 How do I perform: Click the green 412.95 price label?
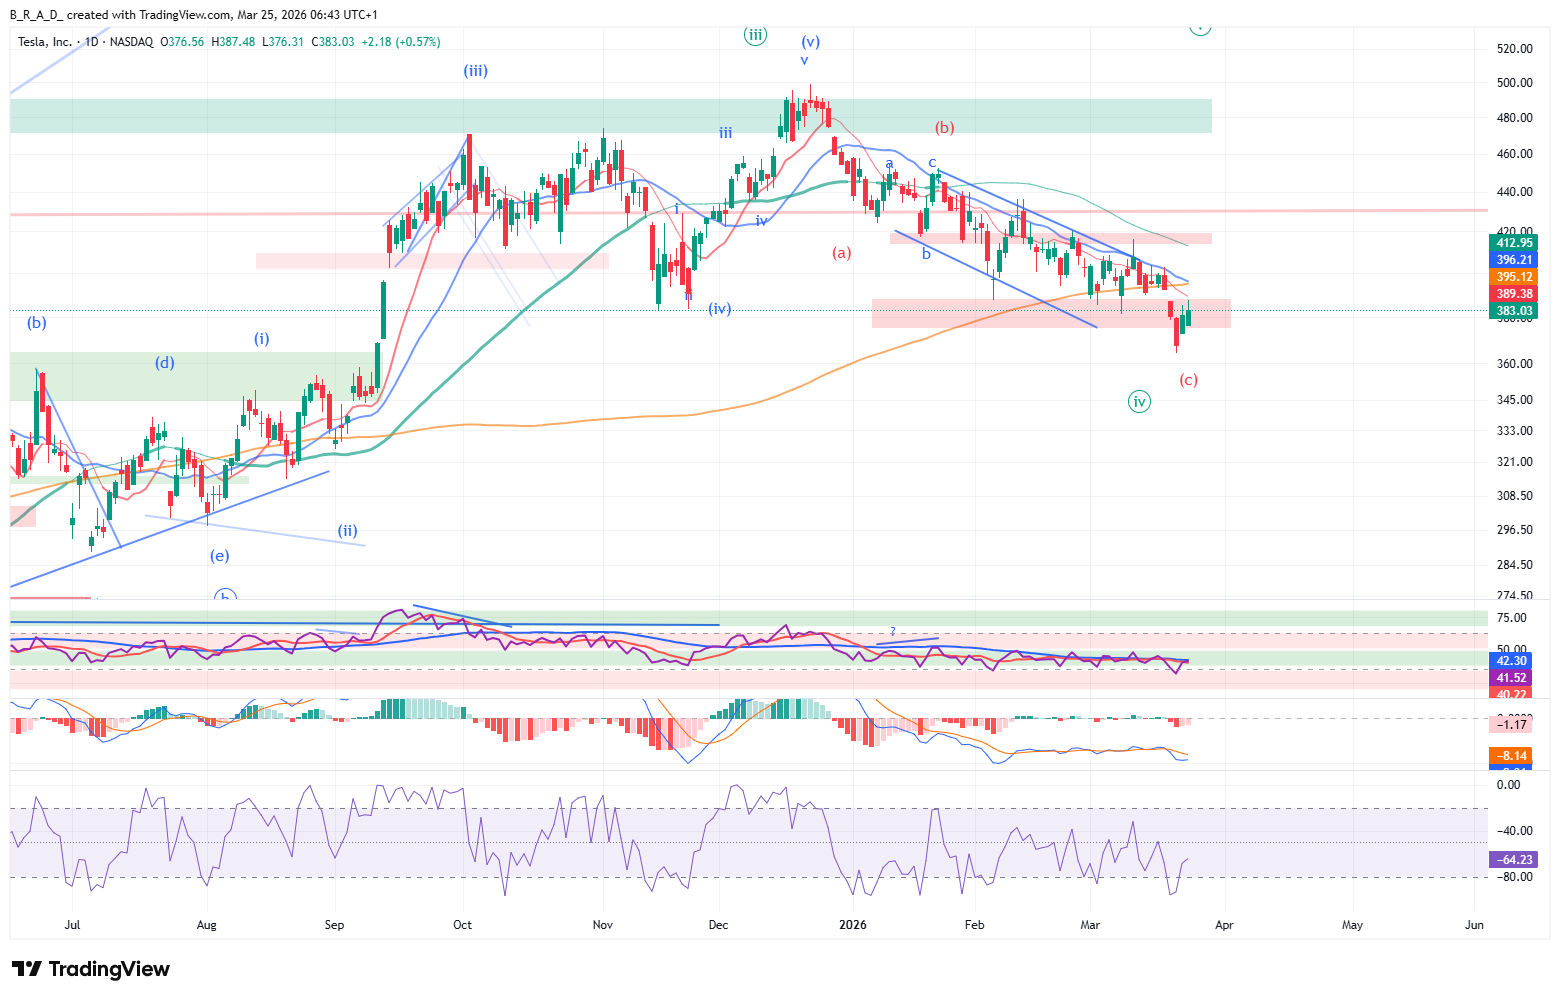[1514, 243]
